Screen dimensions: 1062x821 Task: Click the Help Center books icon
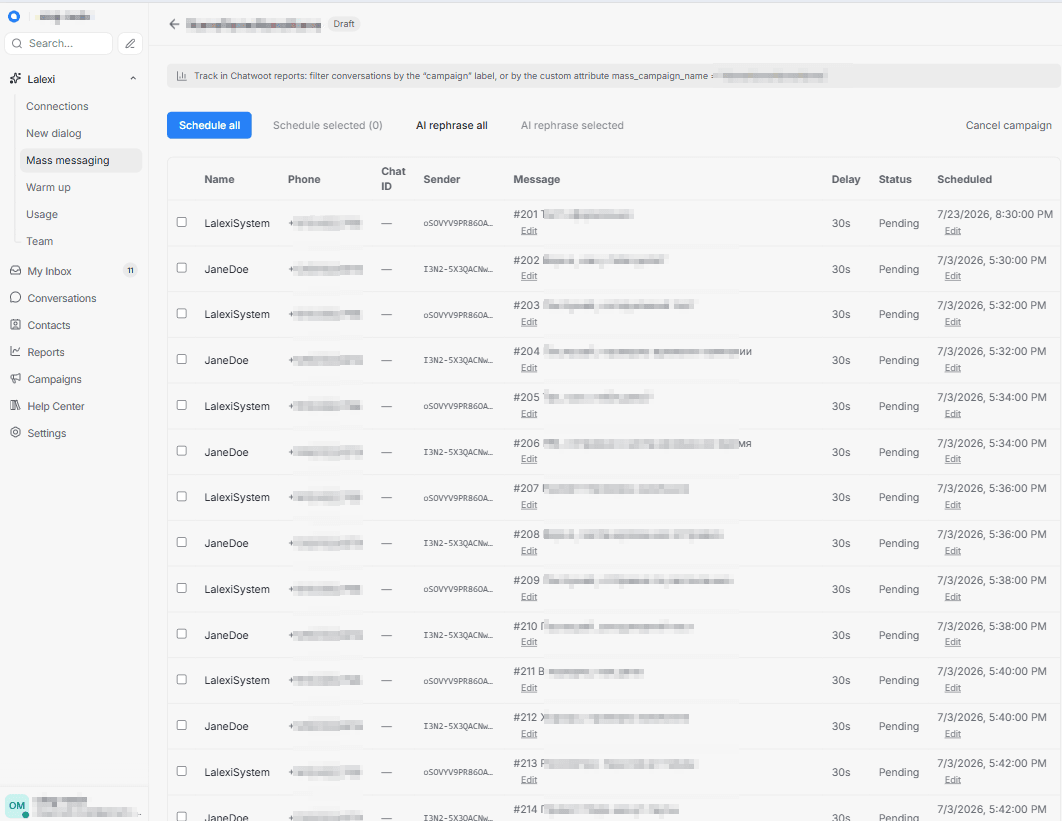point(16,405)
